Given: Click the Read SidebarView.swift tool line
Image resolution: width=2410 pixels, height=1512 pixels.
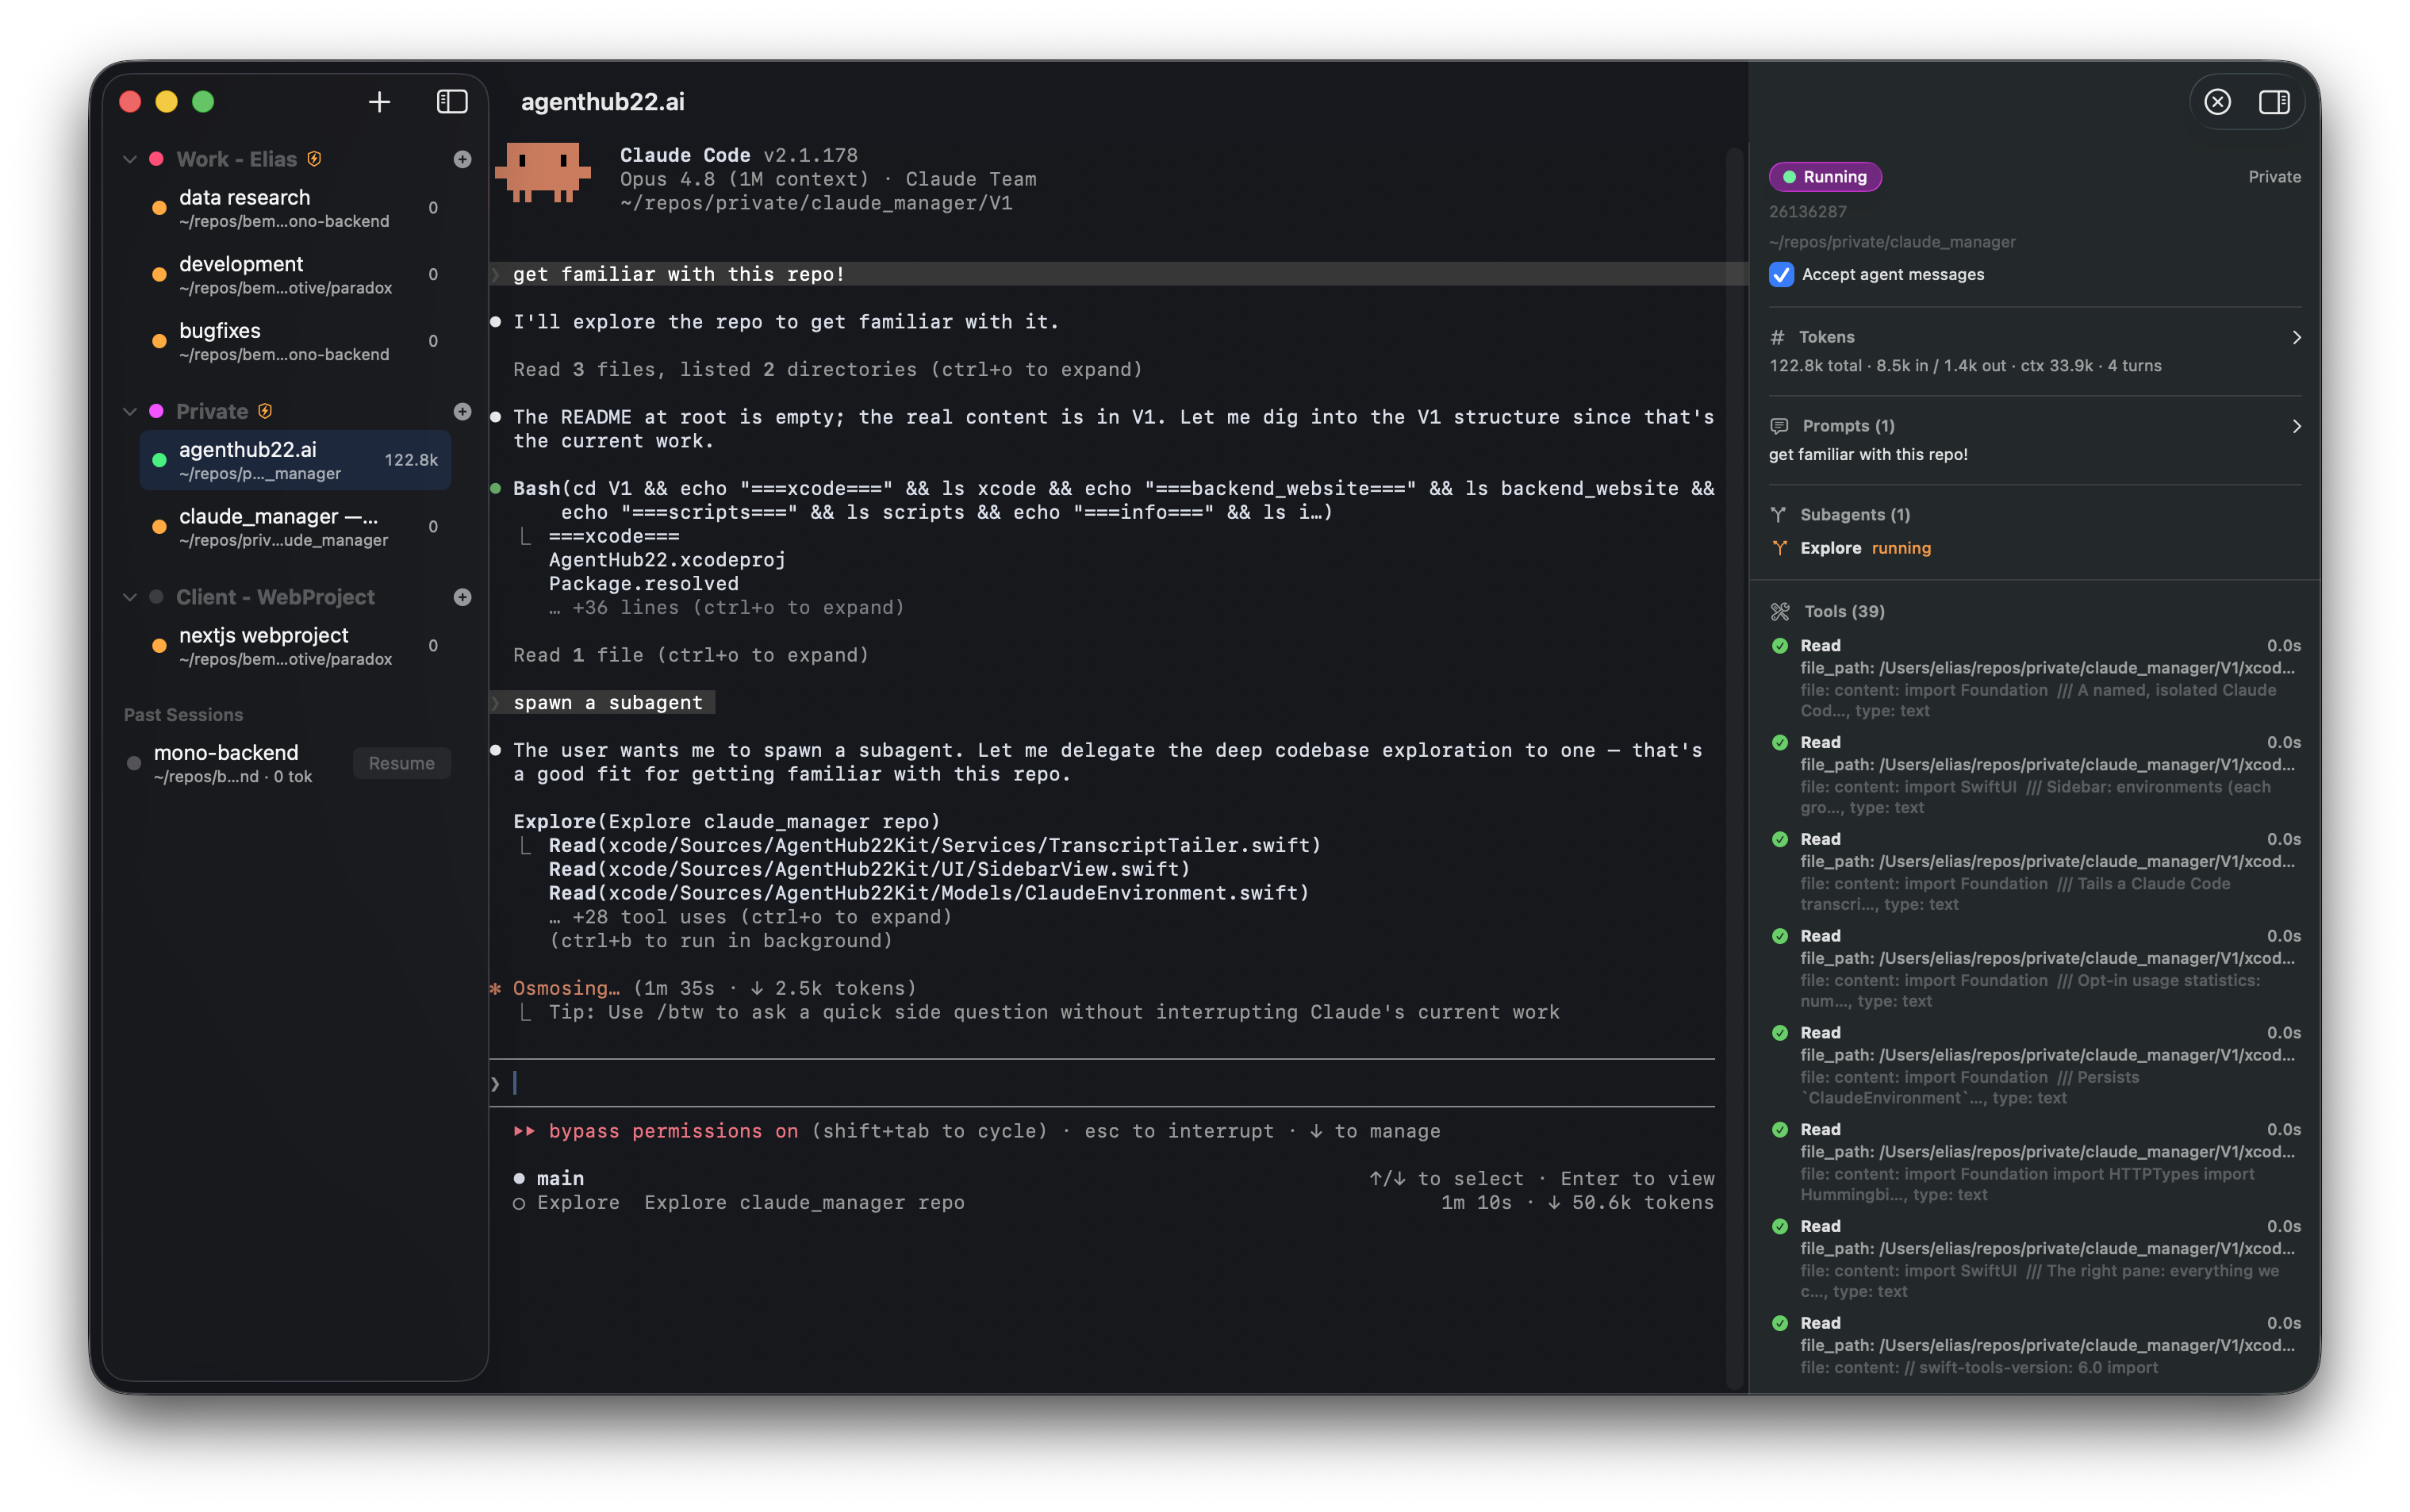Looking at the screenshot, I should [869, 870].
